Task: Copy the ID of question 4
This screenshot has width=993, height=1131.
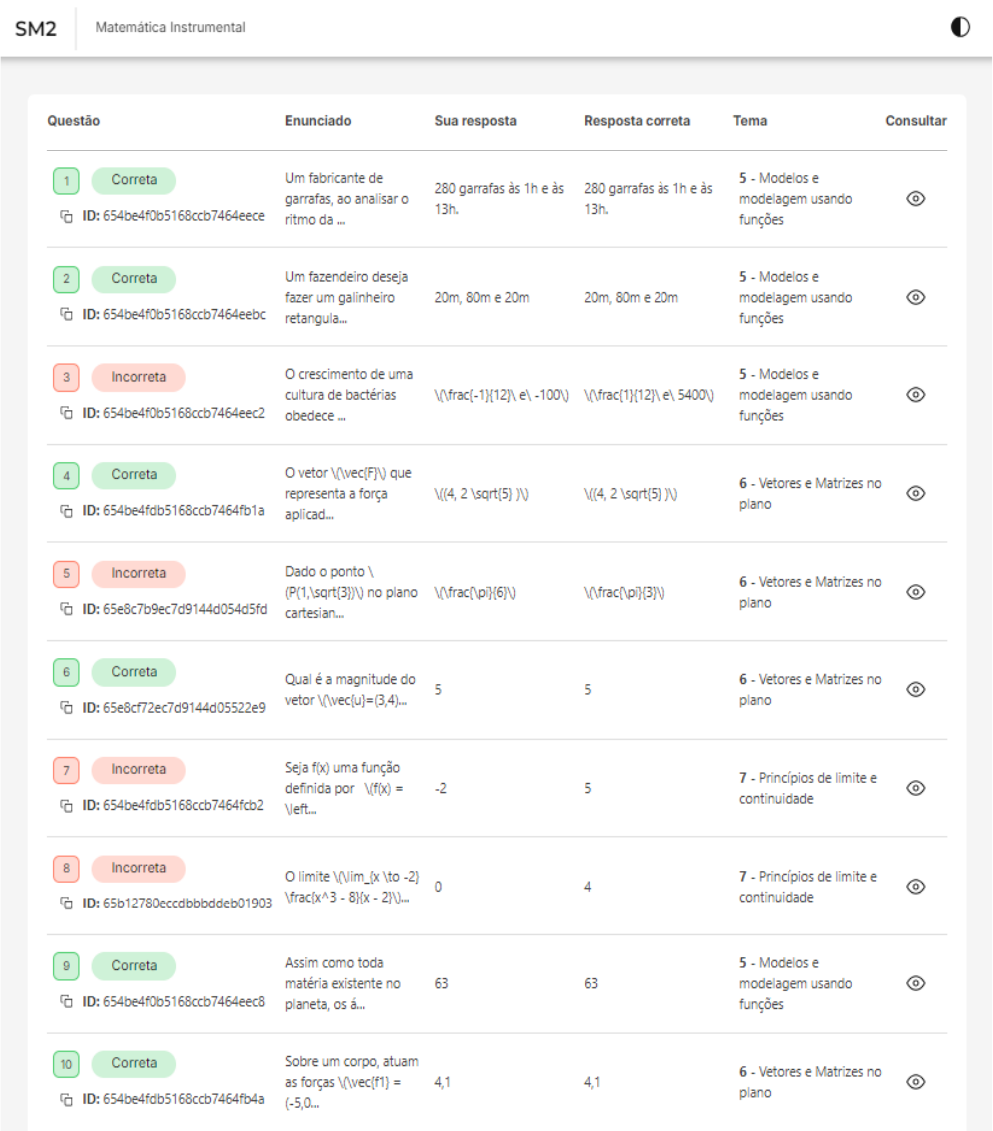Action: [x=67, y=511]
